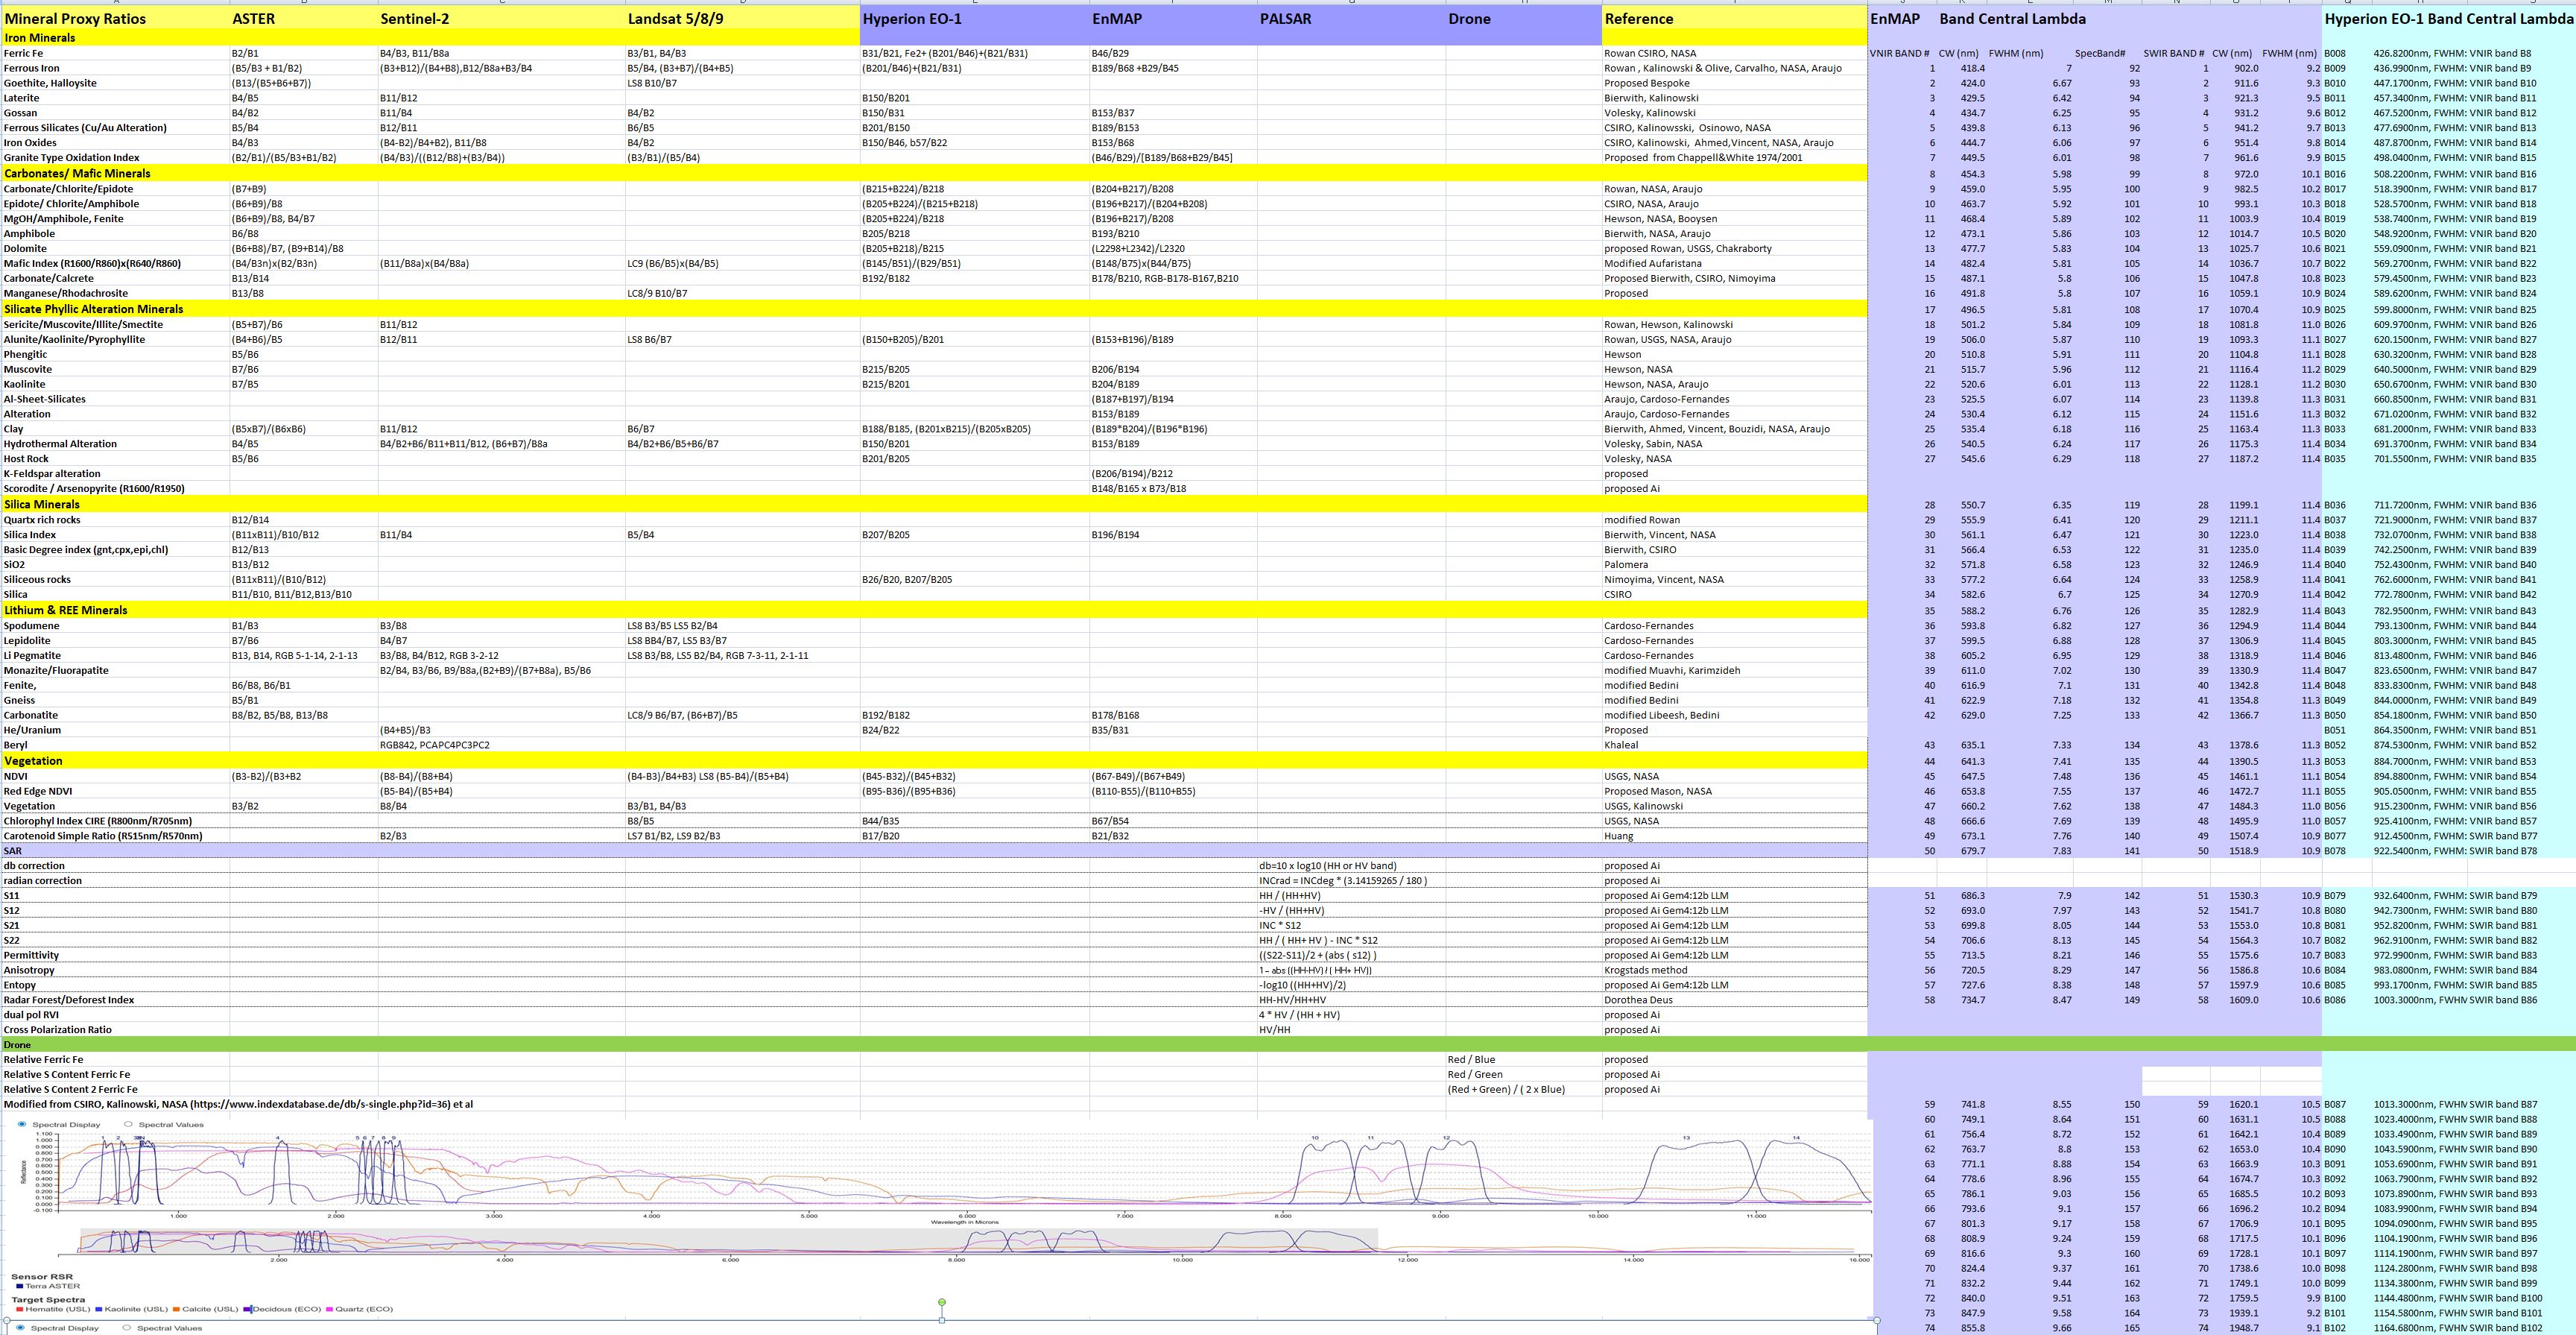
Task: Select the 'HV/HH' Cross Polarization Ratio cell
Action: [1351, 1029]
